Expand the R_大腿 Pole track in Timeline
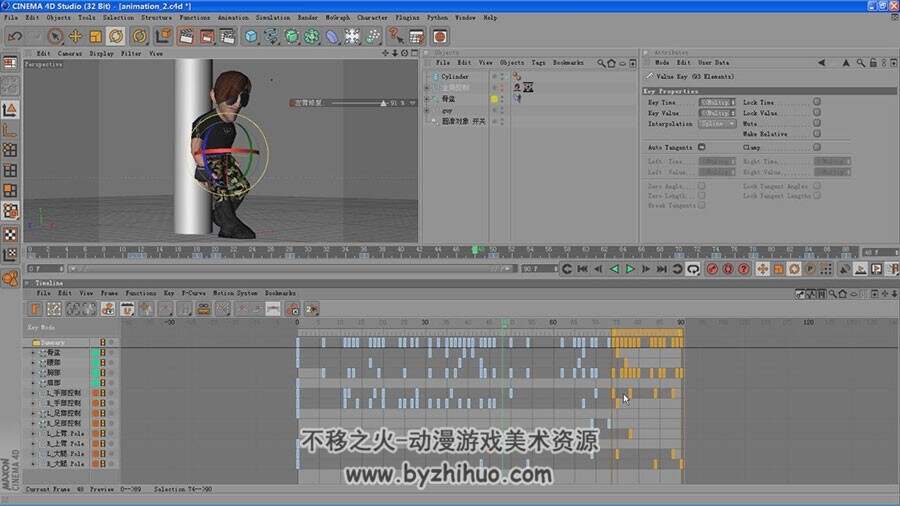This screenshot has height=506, width=900. (33, 464)
